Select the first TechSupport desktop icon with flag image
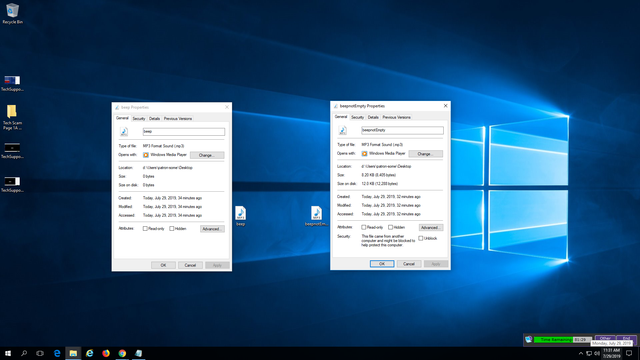640x360 pixels. (x=12, y=83)
